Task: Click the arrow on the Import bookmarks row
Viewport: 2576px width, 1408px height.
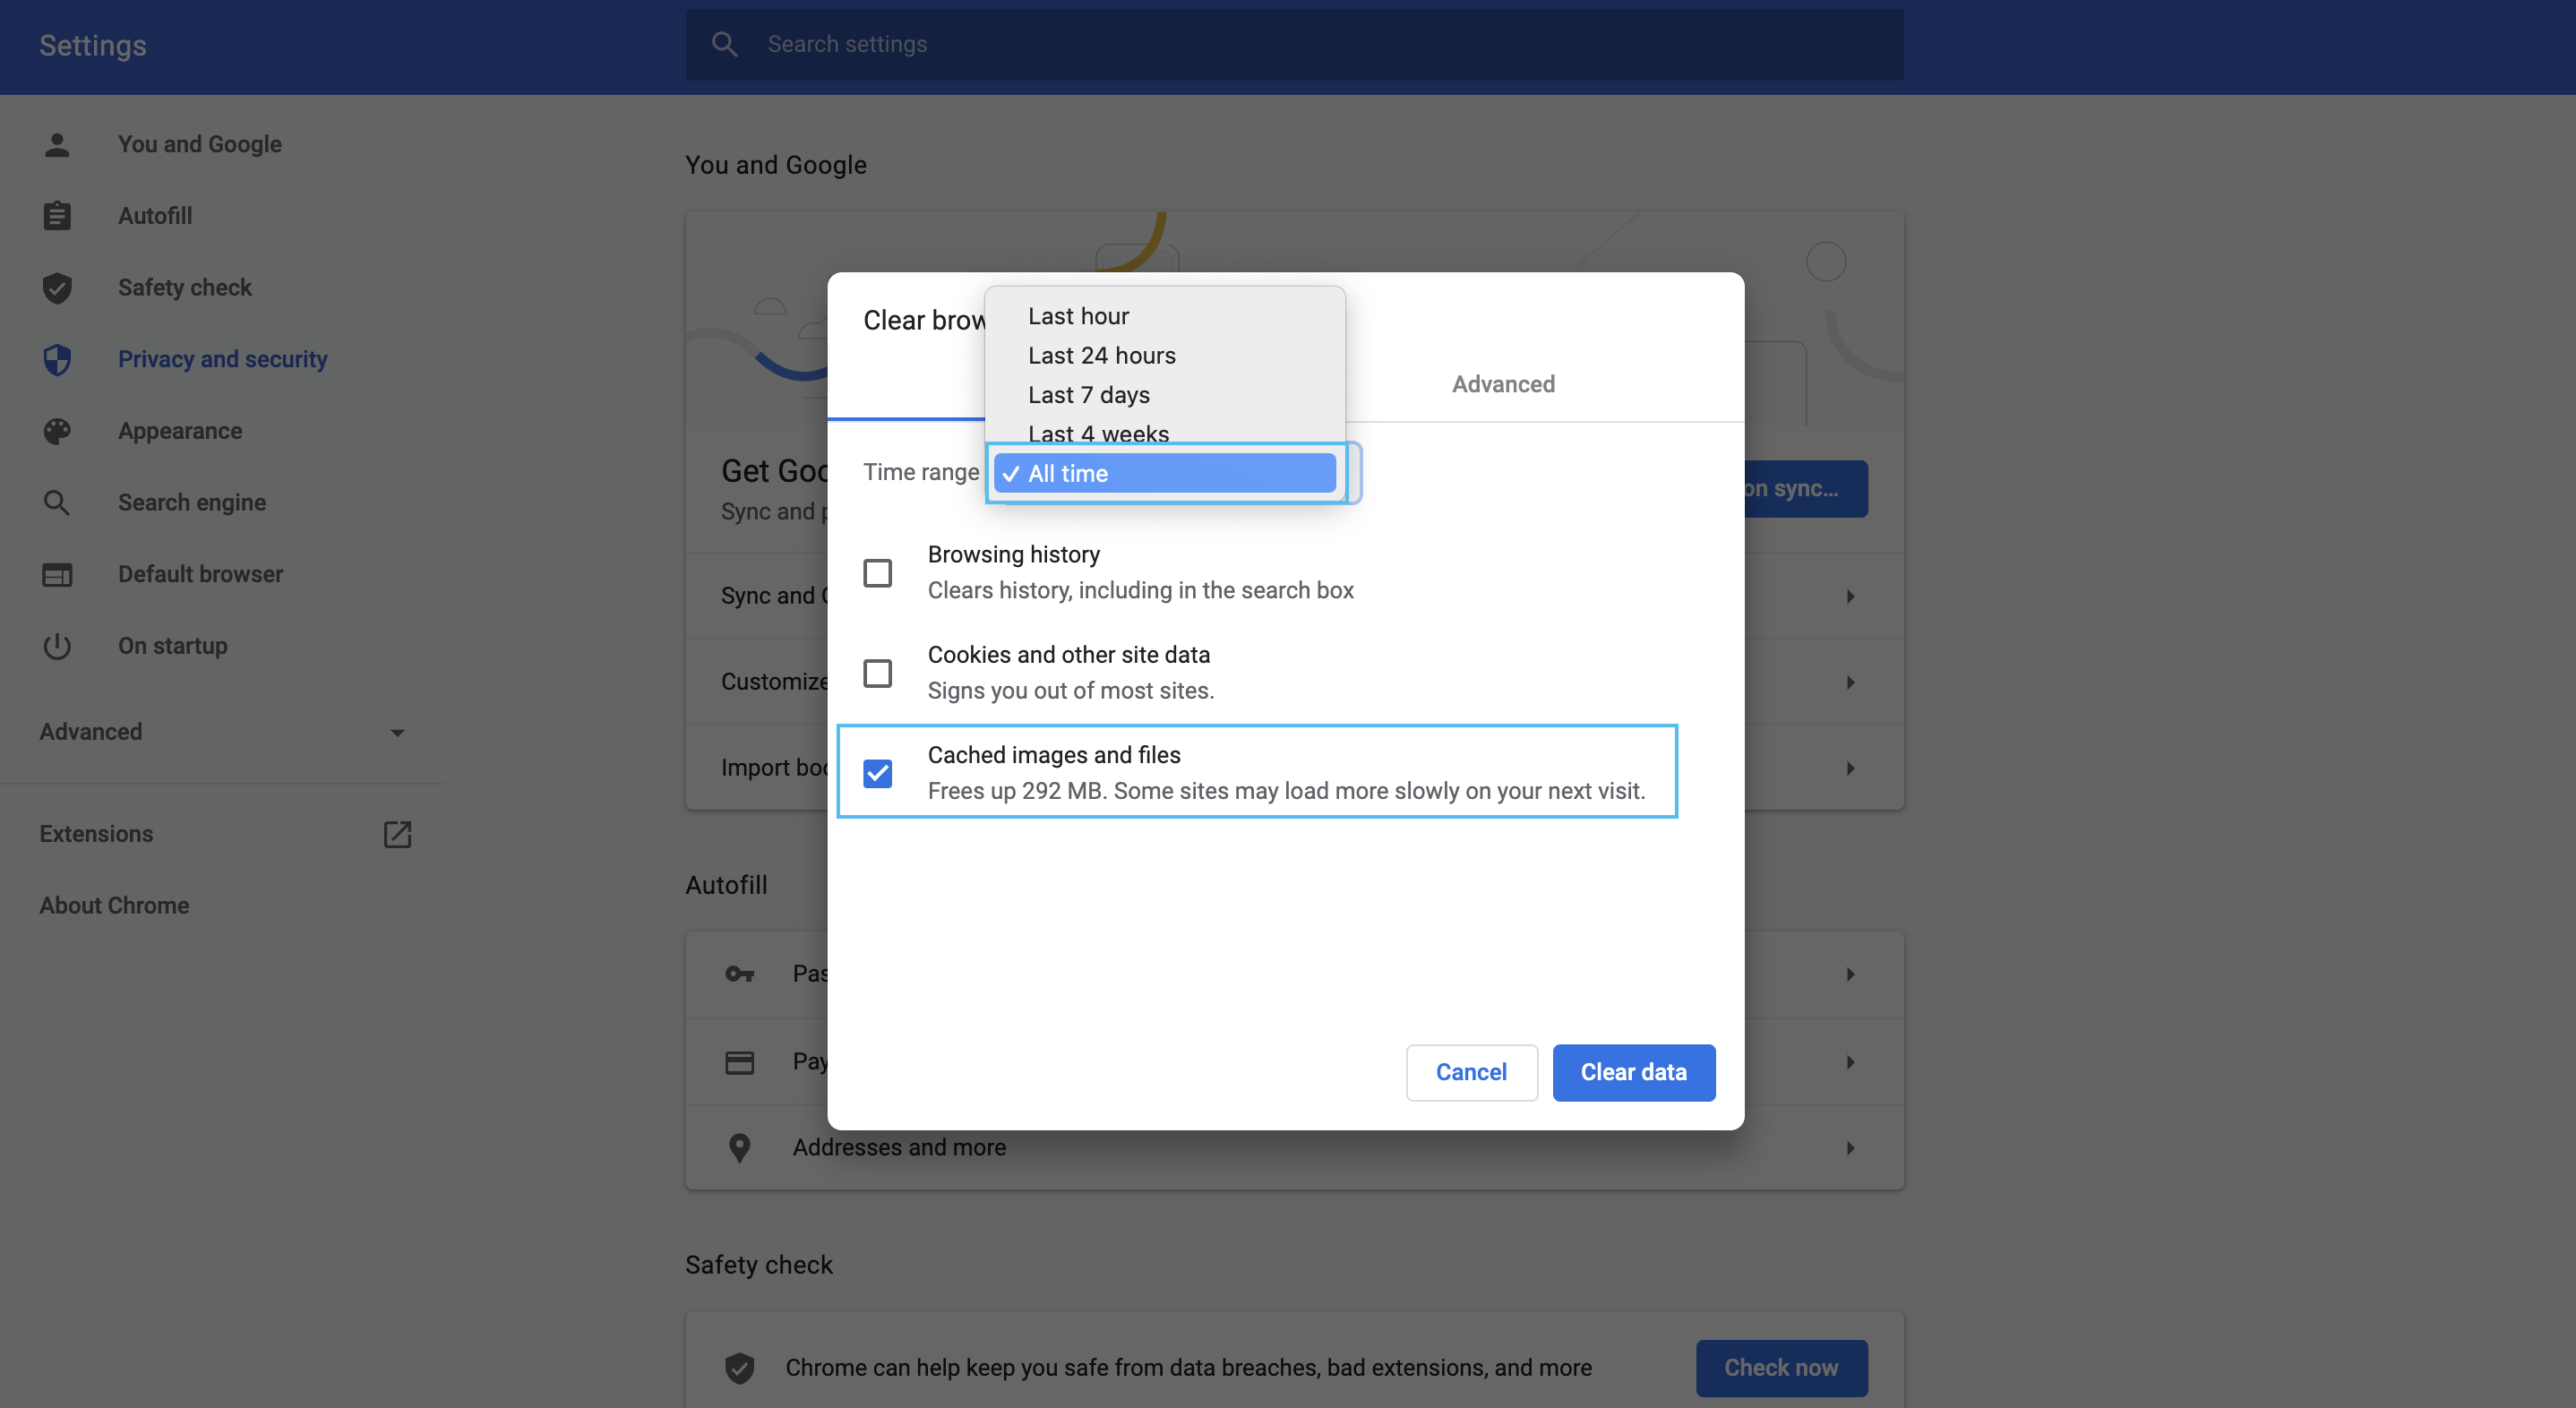Action: click(x=1850, y=768)
